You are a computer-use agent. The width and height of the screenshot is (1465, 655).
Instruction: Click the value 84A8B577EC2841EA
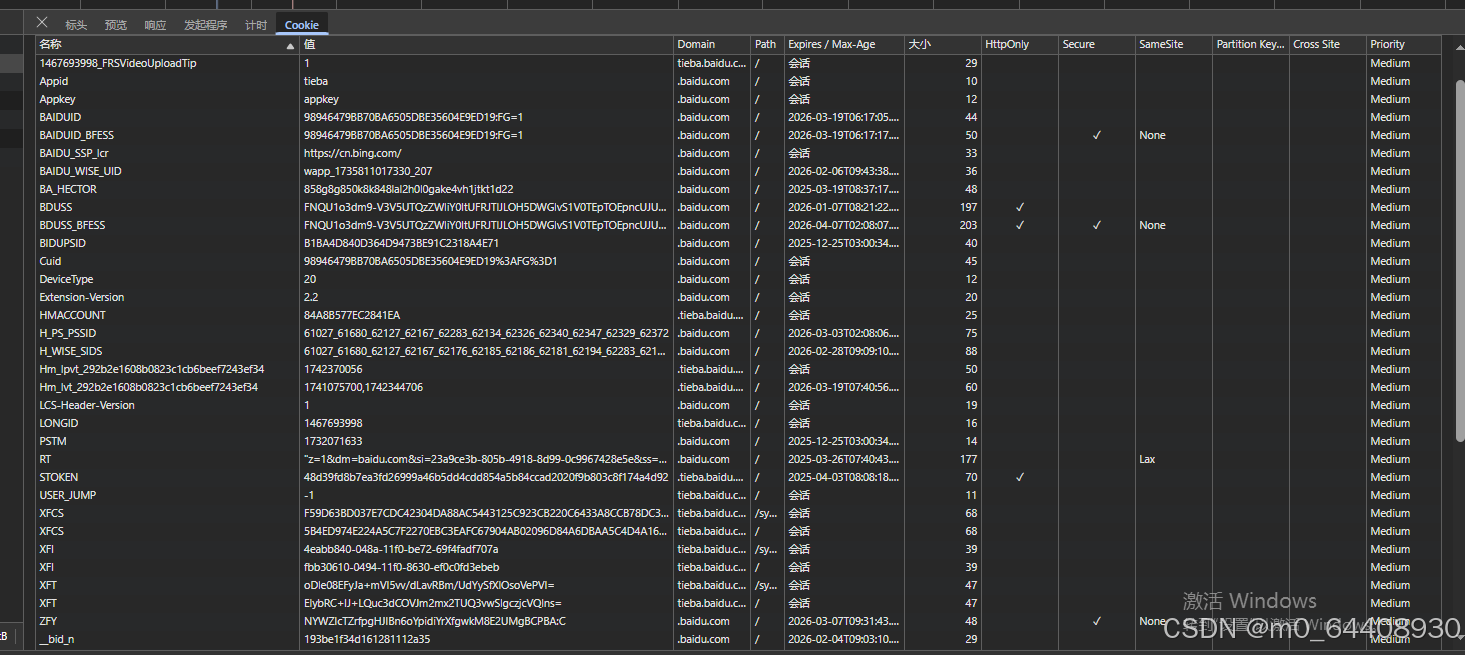352,315
